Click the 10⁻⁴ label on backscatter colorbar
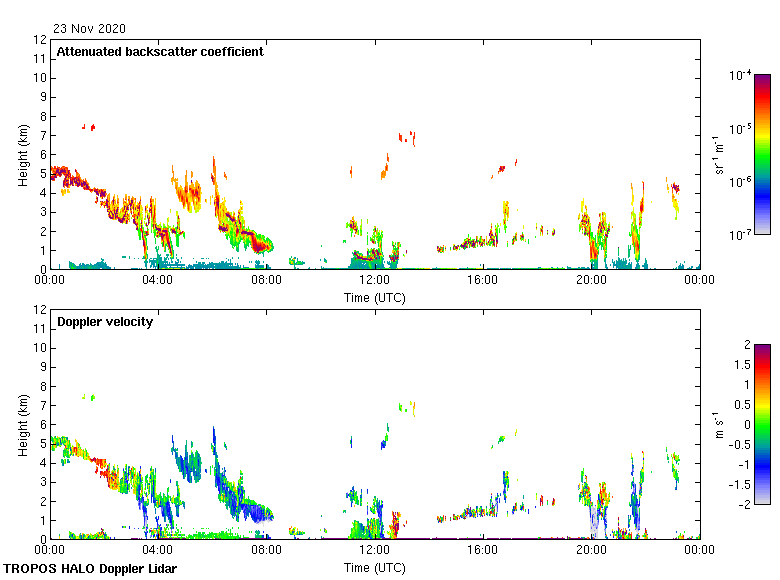 [x=740, y=76]
